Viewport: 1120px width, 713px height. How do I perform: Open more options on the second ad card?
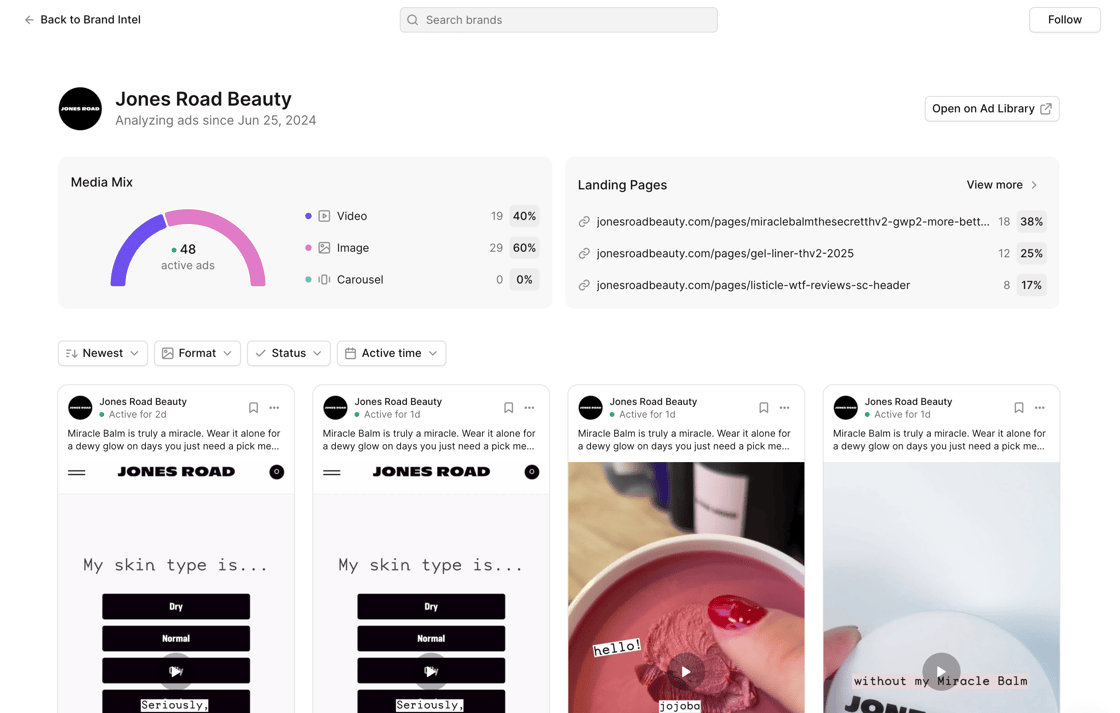click(x=529, y=408)
